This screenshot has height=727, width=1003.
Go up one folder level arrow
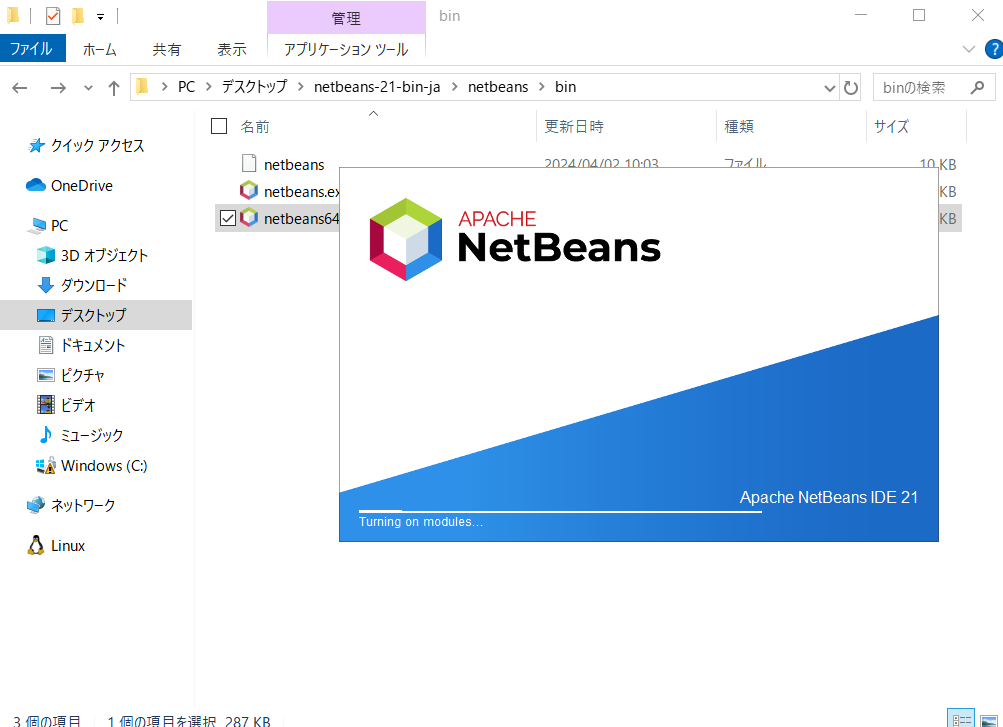point(114,88)
